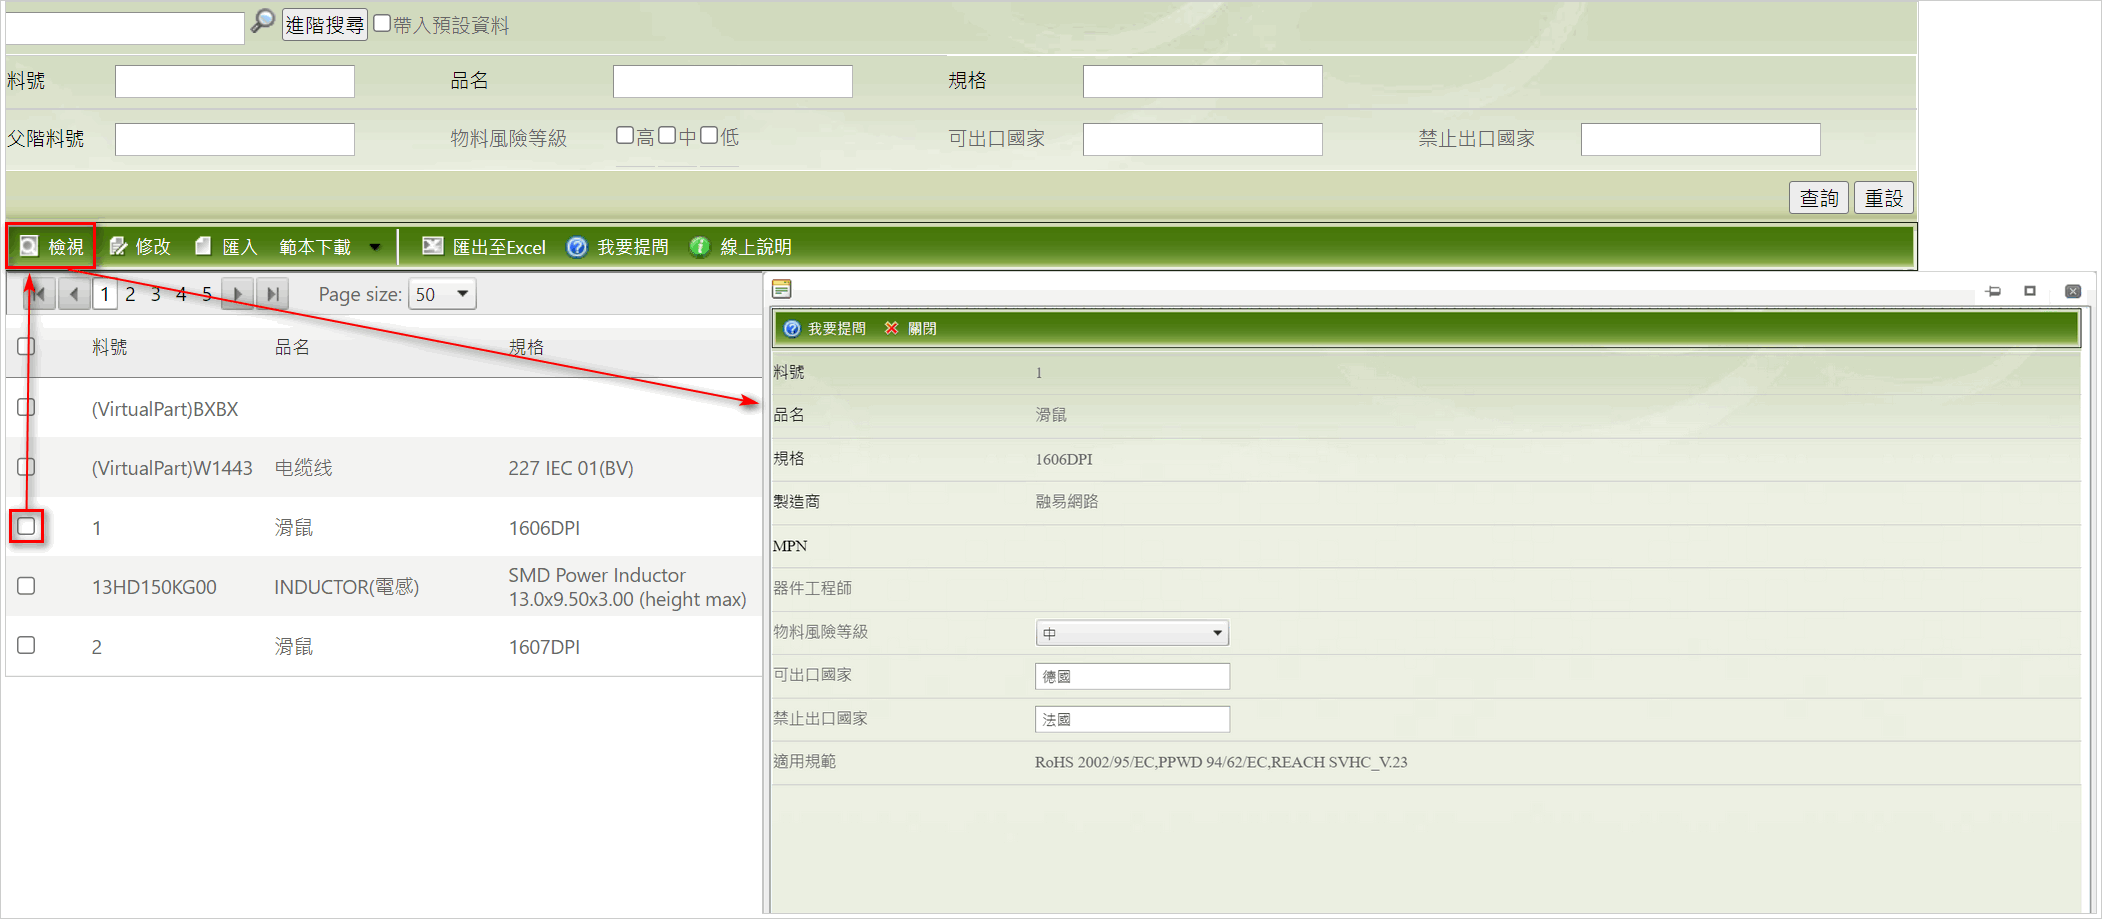Image resolution: width=2102 pixels, height=919 pixels.
Task: Maximize the detail window
Action: [2030, 291]
